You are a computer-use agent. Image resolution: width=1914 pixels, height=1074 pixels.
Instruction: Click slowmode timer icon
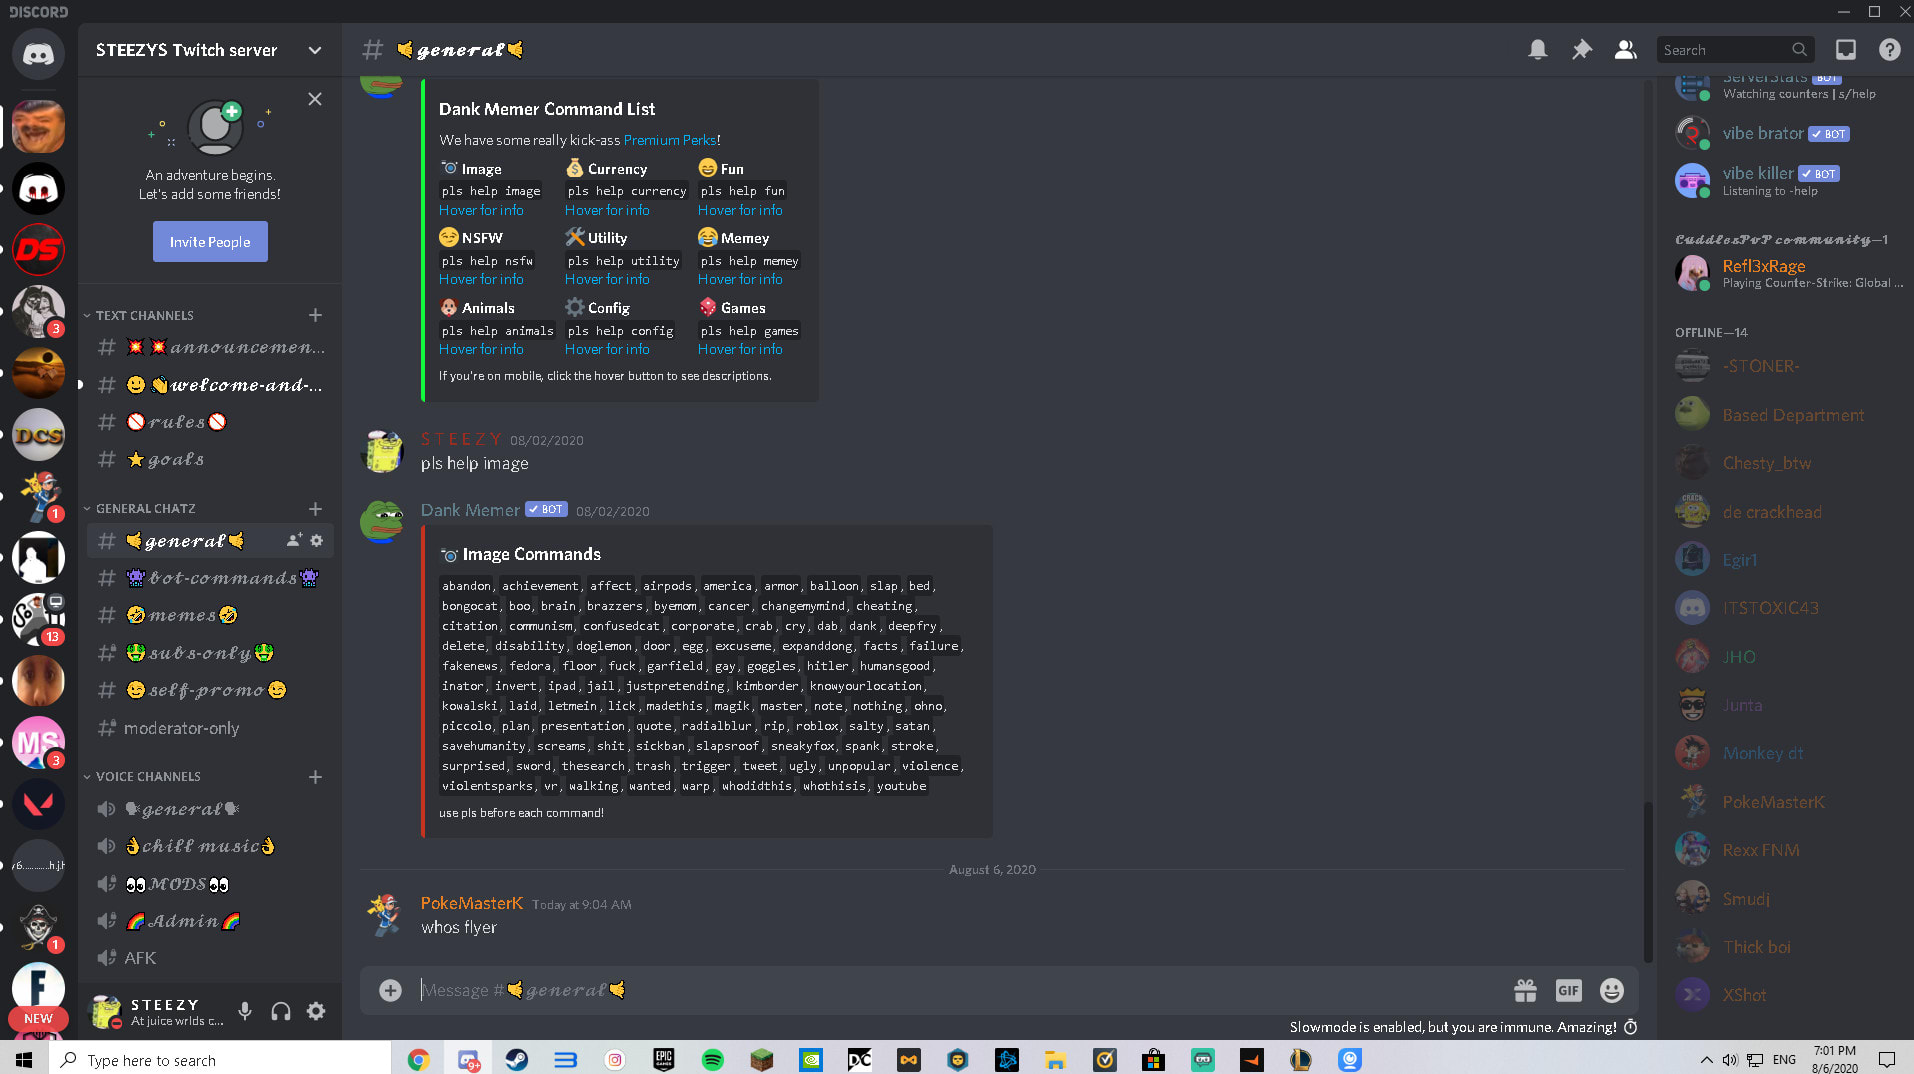click(x=1630, y=1027)
